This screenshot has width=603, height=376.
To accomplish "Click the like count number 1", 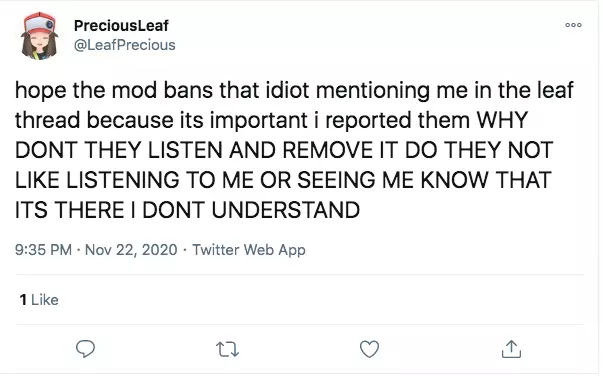I will [x=23, y=299].
